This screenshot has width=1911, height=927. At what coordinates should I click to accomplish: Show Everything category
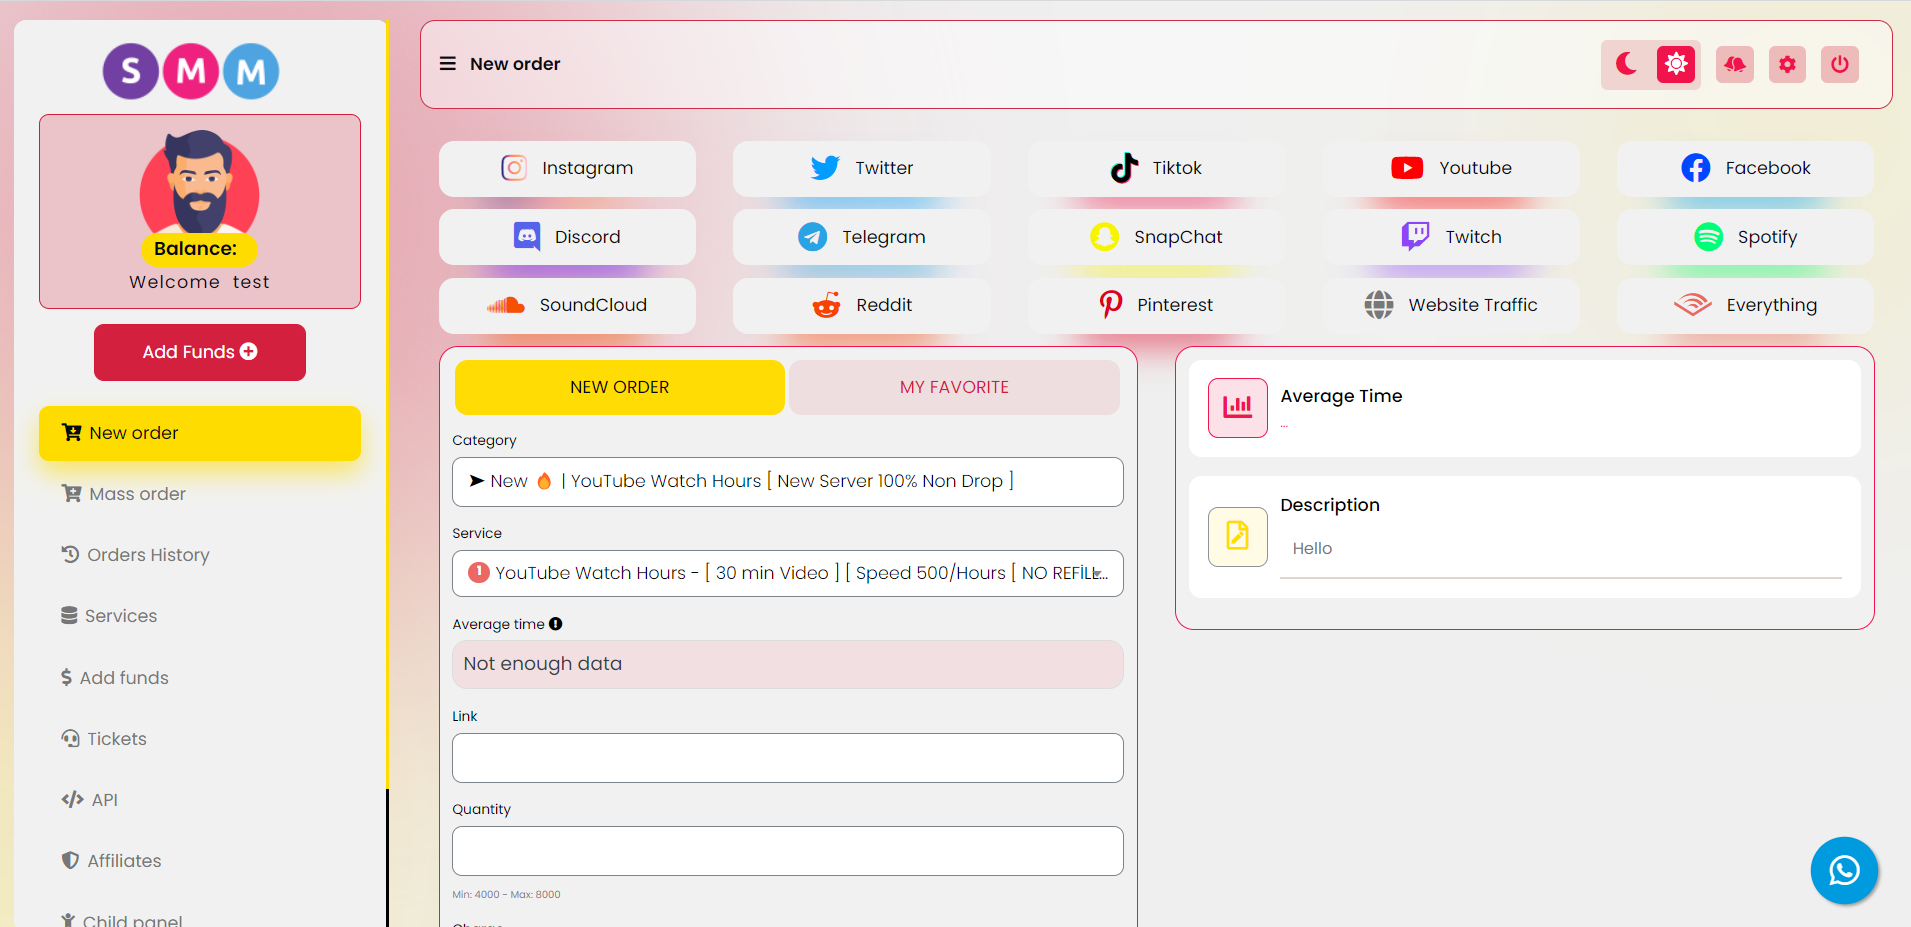[x=1745, y=305]
